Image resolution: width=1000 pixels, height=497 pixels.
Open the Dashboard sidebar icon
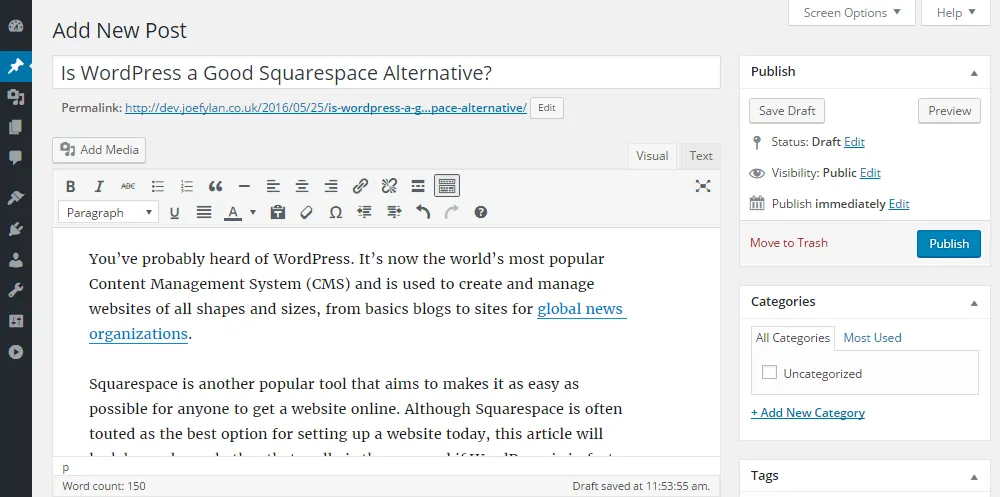[16, 26]
